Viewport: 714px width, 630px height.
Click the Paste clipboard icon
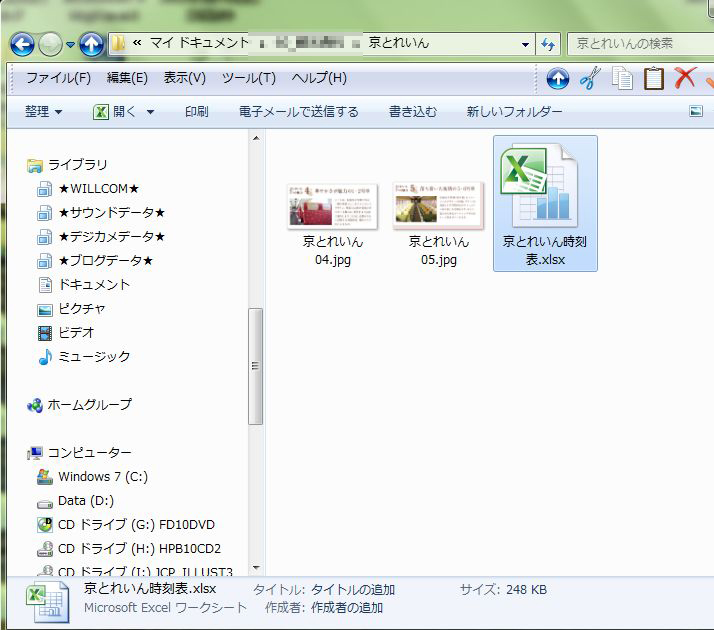653,78
